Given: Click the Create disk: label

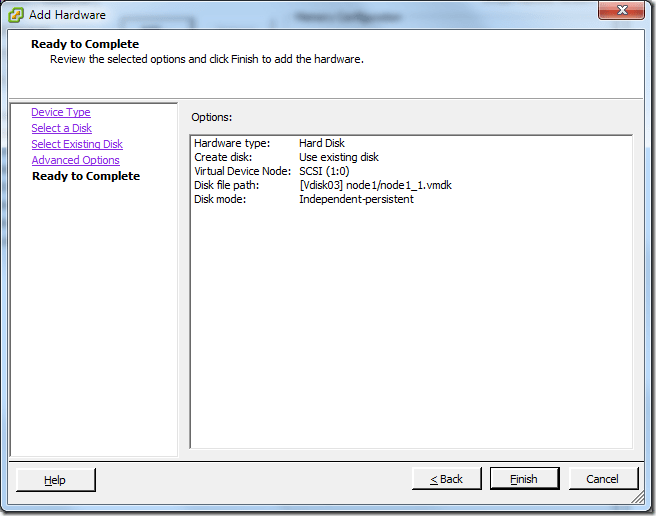Looking at the screenshot, I should click(x=223, y=157).
